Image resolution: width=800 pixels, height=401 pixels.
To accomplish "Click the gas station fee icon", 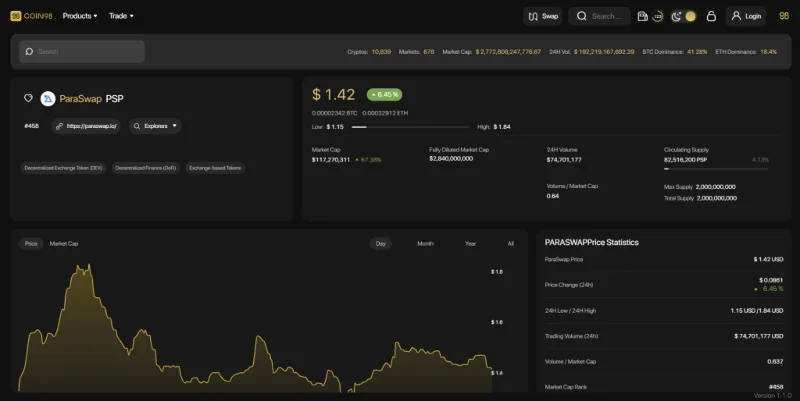I will 643,16.
